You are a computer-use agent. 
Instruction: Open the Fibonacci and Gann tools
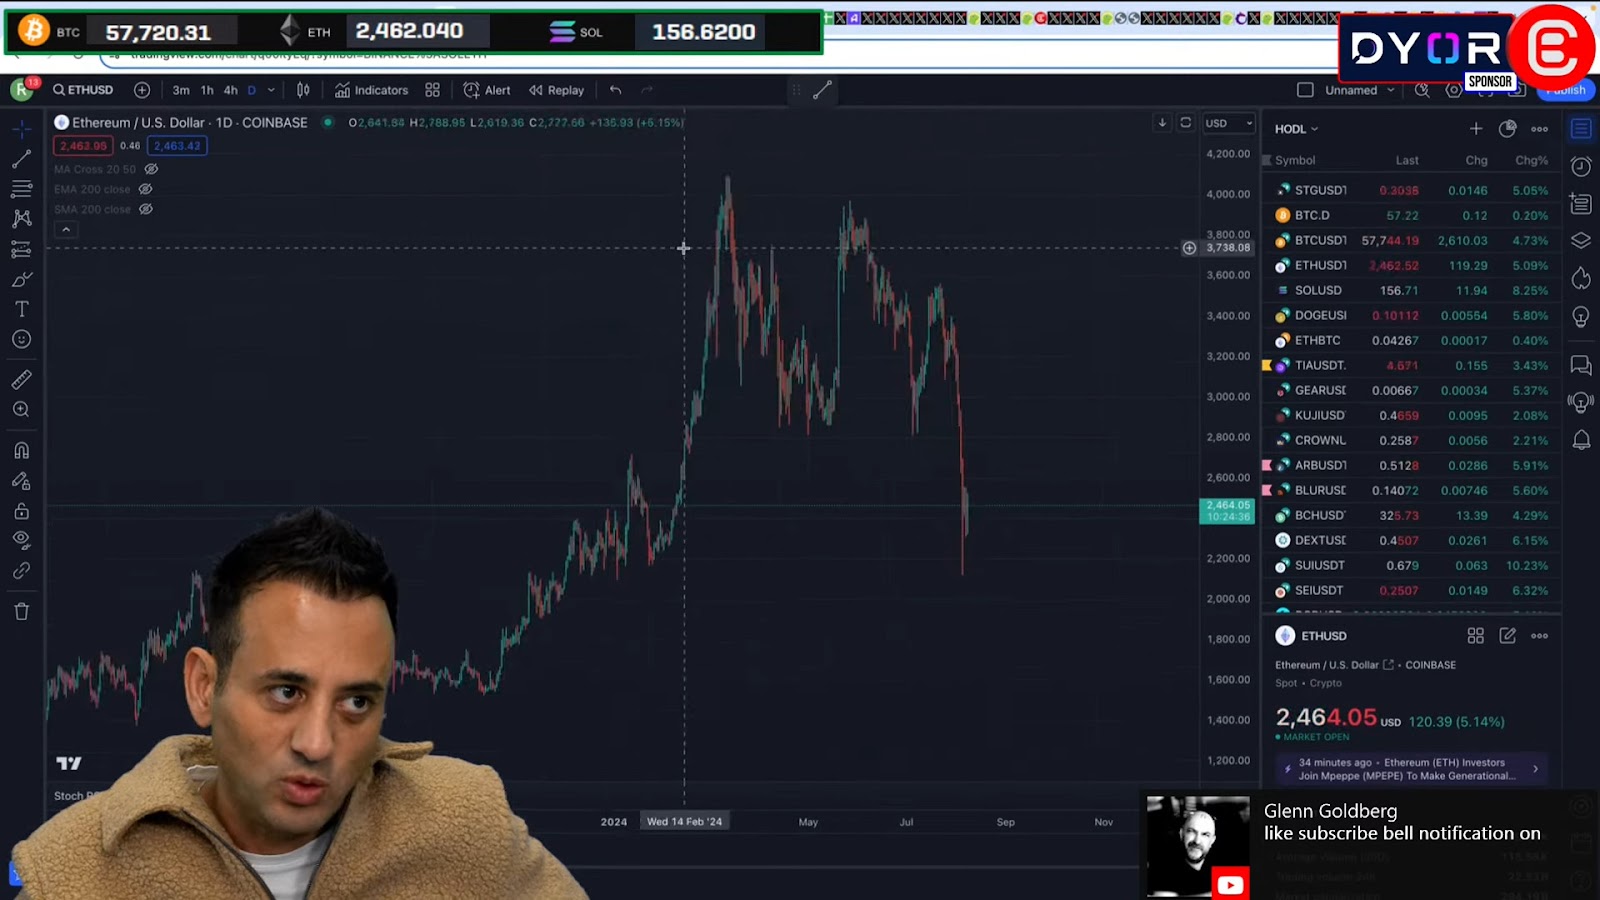21,189
